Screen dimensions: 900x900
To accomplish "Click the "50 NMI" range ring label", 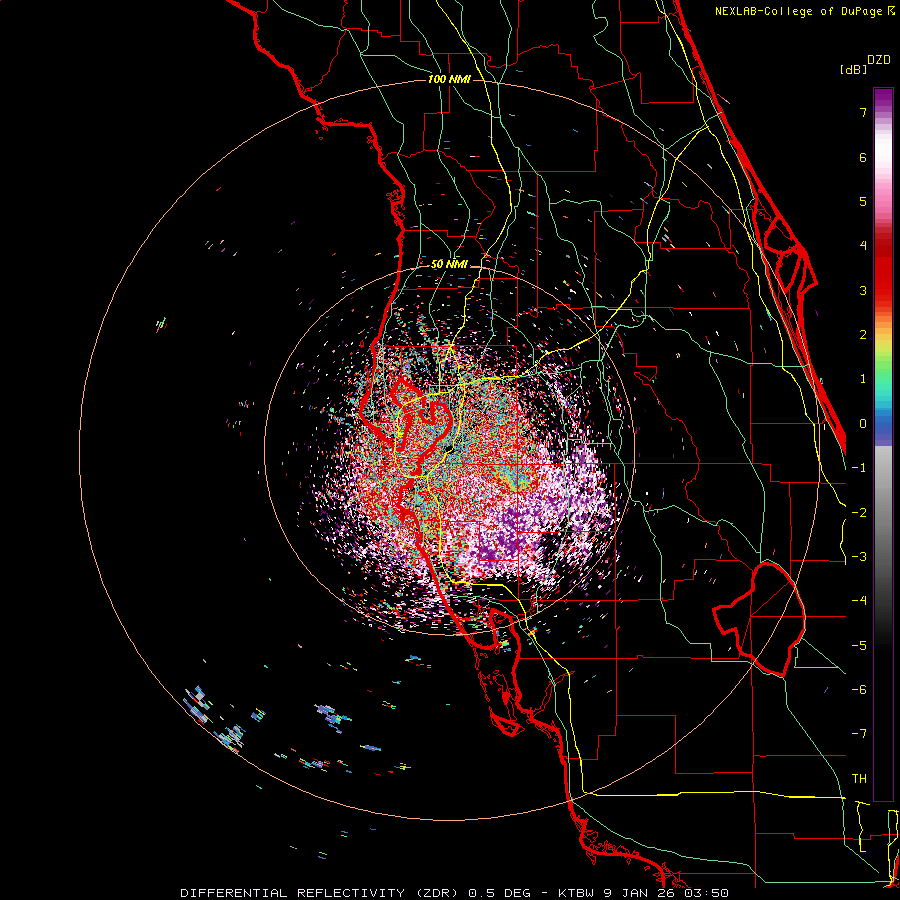I will tap(449, 264).
